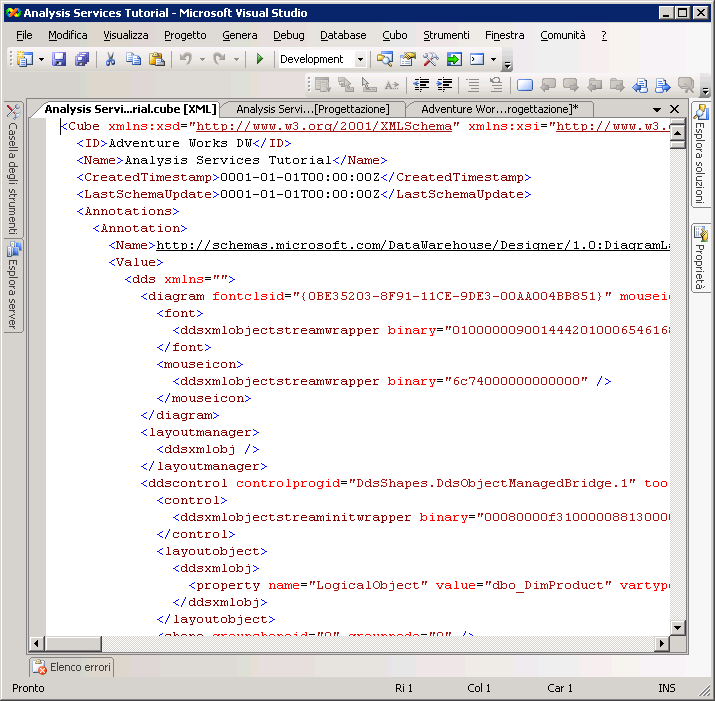This screenshot has width=715, height=701.
Task: Cut the selected text with scissors icon
Action: (110, 59)
